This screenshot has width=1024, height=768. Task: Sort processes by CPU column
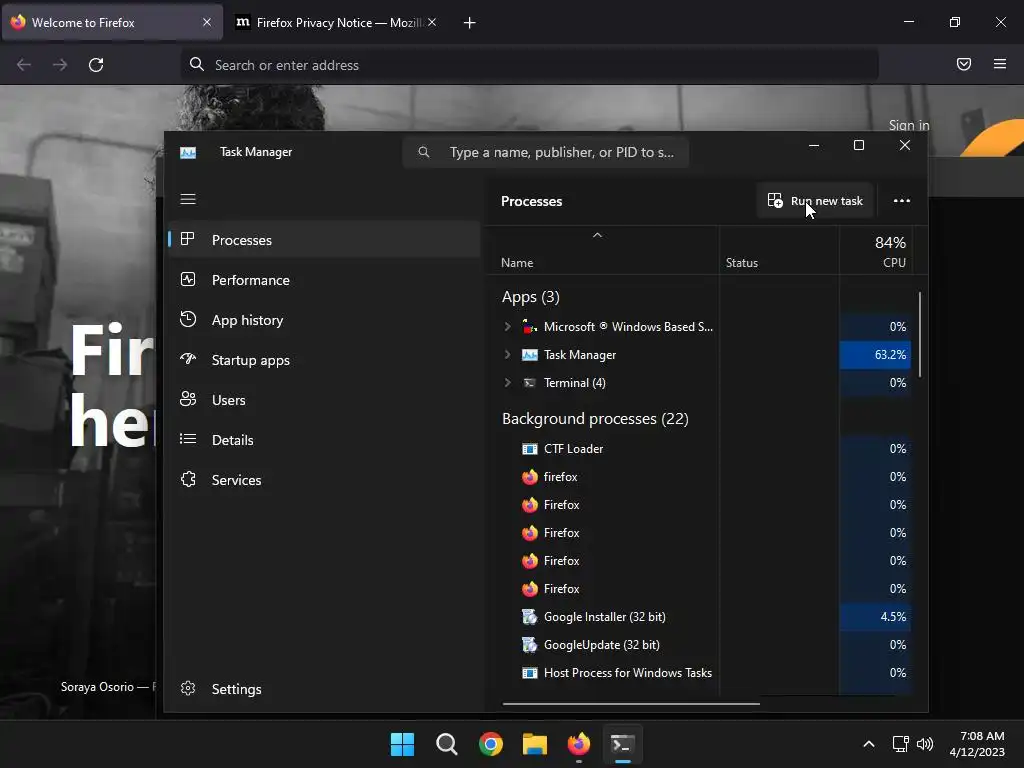[x=875, y=250]
